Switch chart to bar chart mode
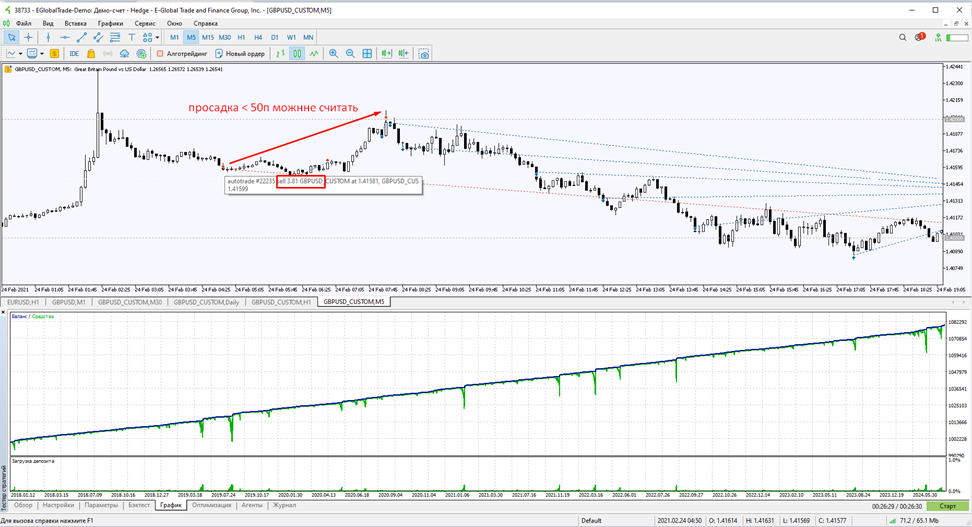The image size is (972, 527). (x=281, y=54)
